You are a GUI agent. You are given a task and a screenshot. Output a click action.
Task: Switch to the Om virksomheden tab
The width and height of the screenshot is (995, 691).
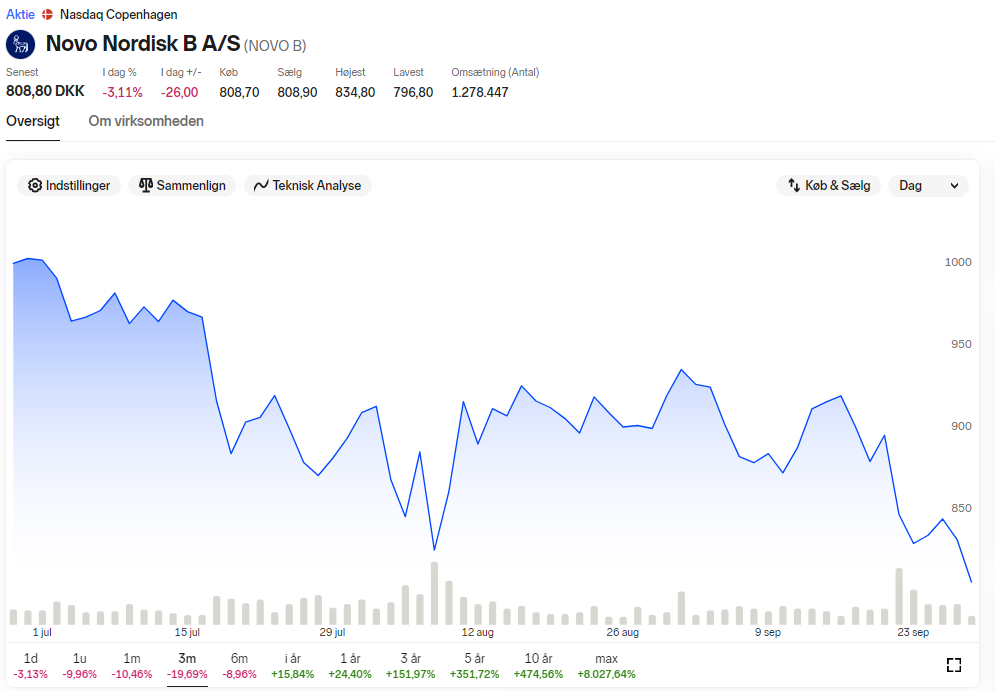[x=146, y=121]
